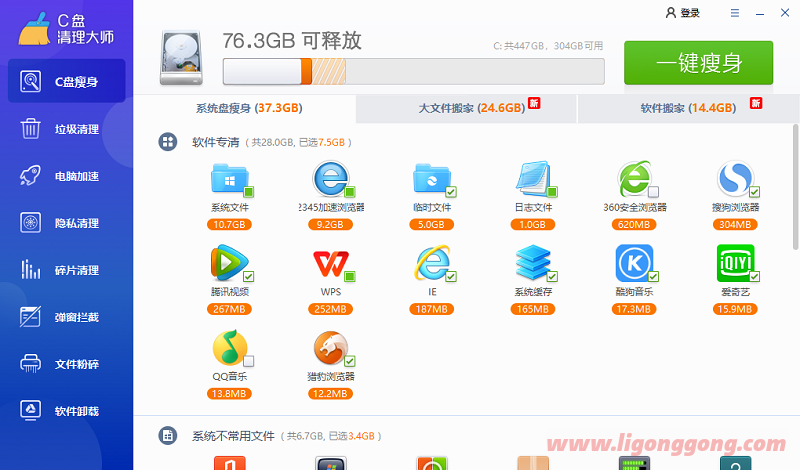The height and width of the screenshot is (470, 800).
Task: Click the 17.3MB badge under 酷狗音乐
Action: click(634, 309)
